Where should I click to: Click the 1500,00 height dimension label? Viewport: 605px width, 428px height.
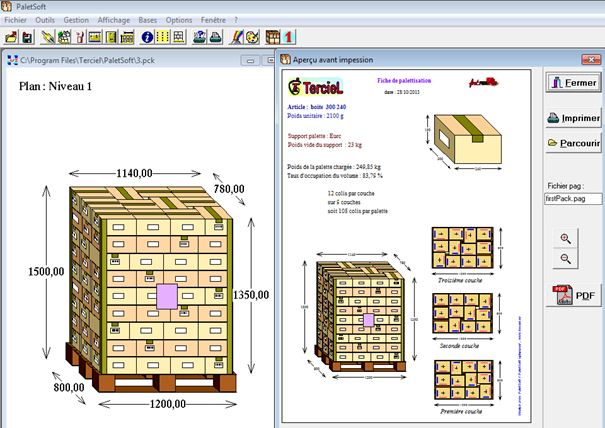click(46, 272)
